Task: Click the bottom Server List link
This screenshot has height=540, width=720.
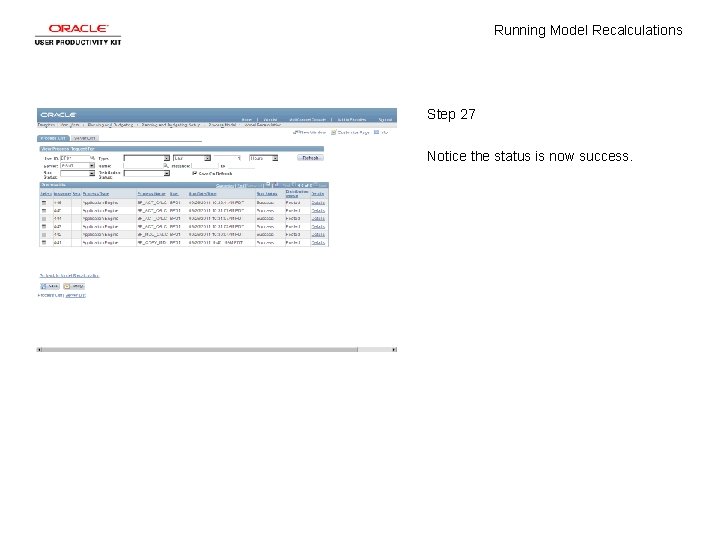Action: coord(75,296)
